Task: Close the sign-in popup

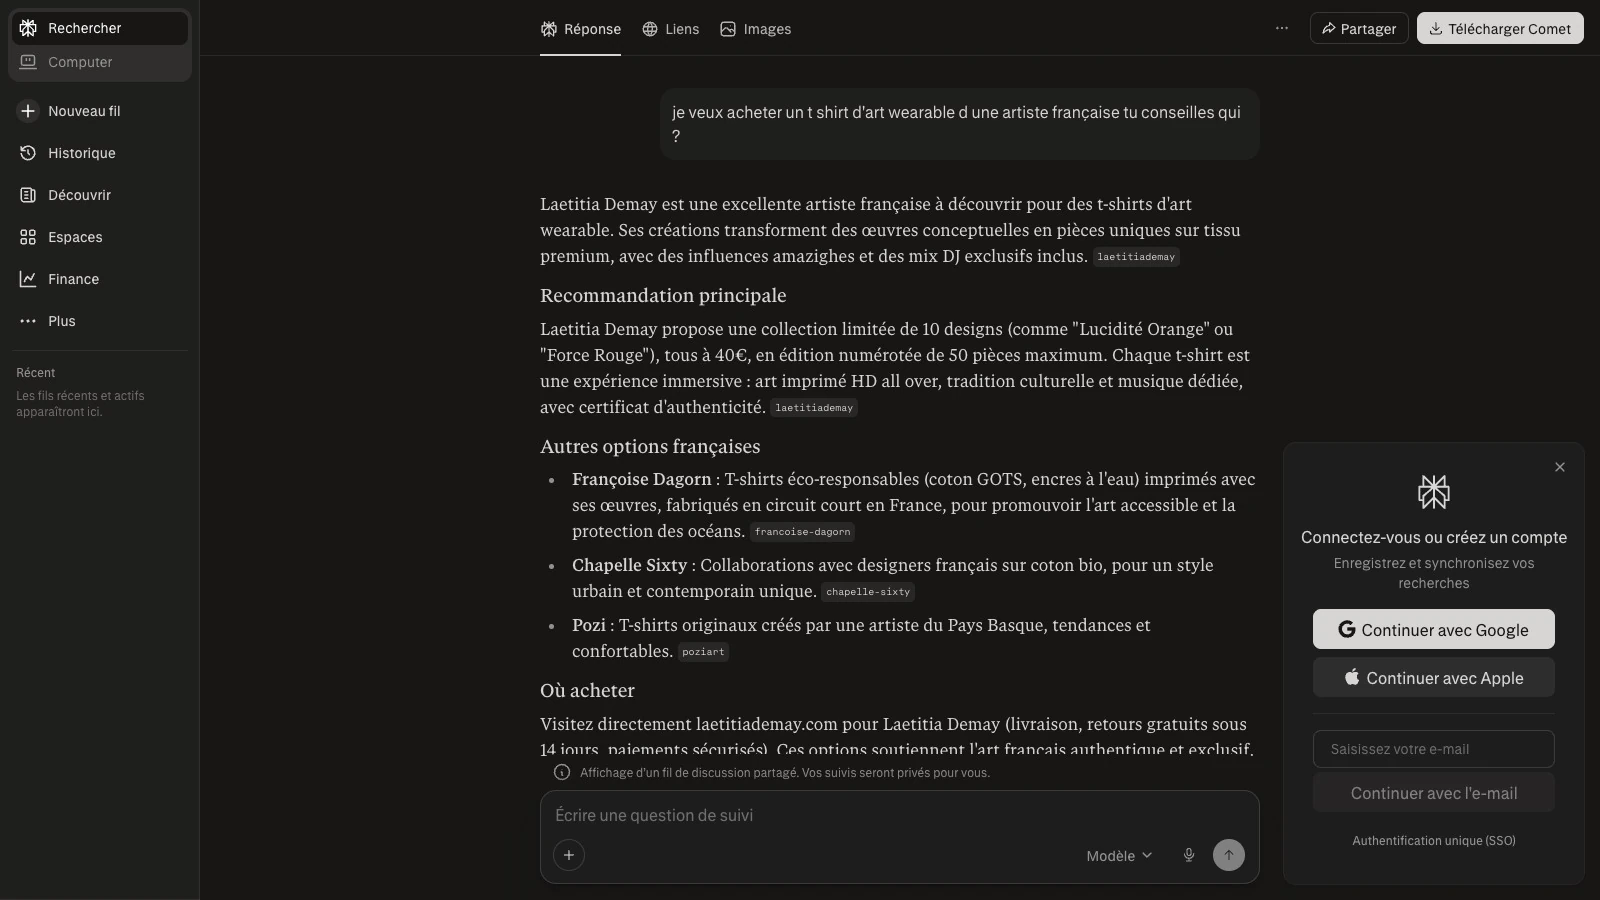Action: (x=1560, y=467)
